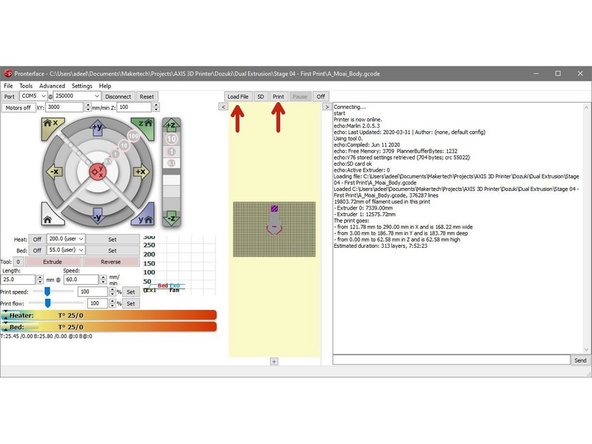Image resolution: width=592 pixels, height=444 pixels.
Task: Click the SD button
Action: pyautogui.click(x=261, y=97)
